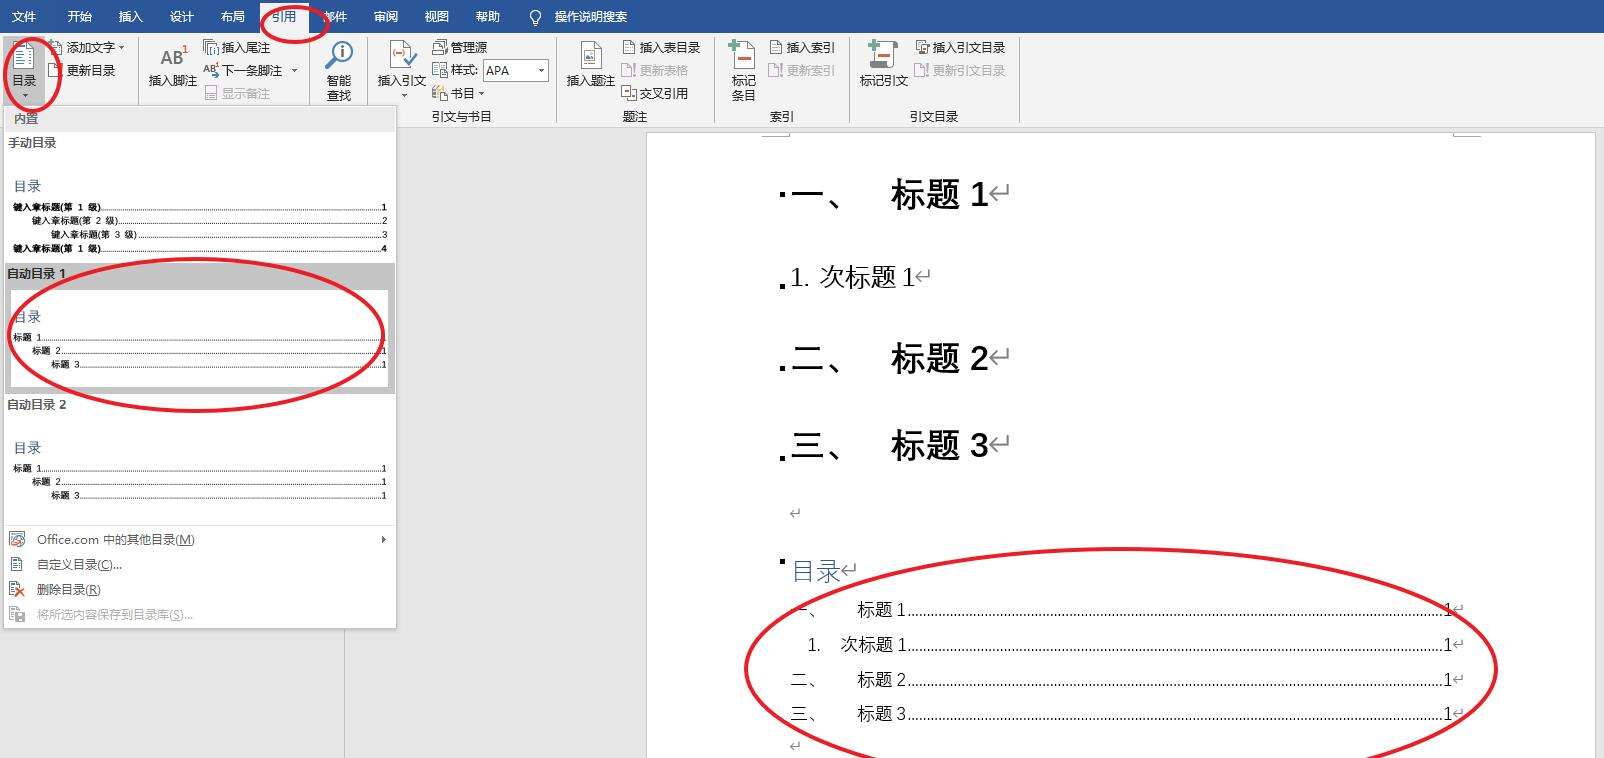Click heading 二、标题 2 in document

coord(889,358)
